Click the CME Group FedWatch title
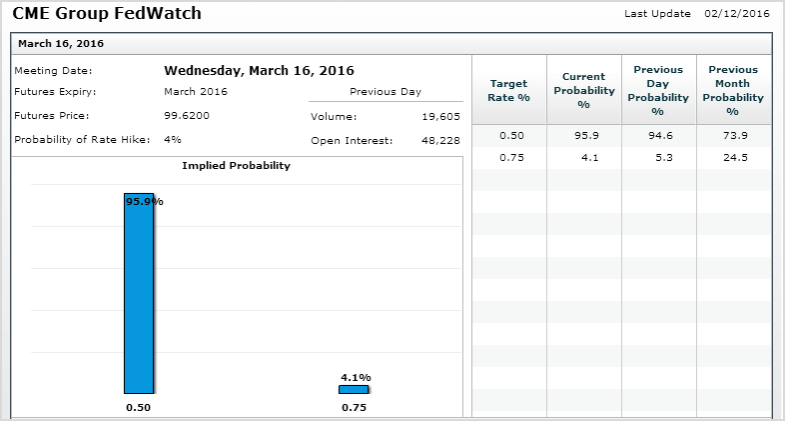 pyautogui.click(x=107, y=13)
